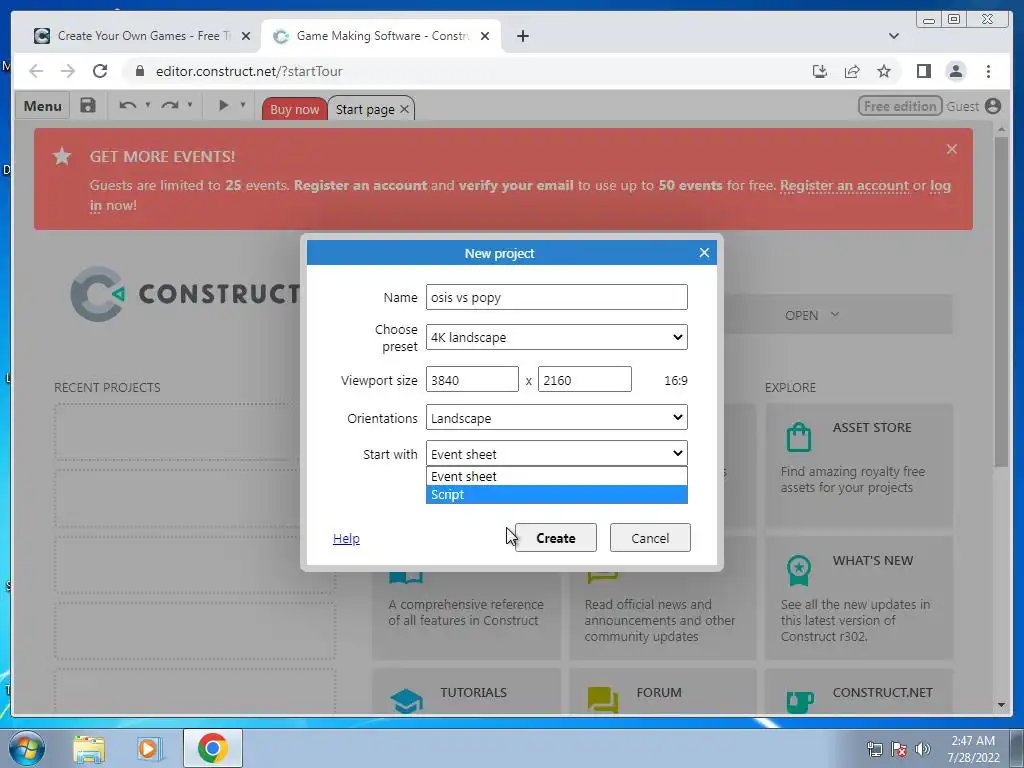Open the Construct.net card
The height and width of the screenshot is (768, 1024).
(859, 692)
